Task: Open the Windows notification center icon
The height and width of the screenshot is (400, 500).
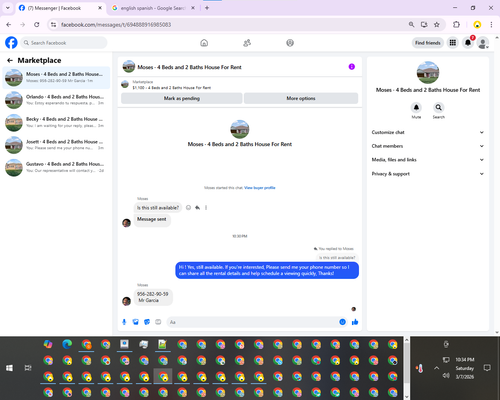Action: tap(487, 368)
